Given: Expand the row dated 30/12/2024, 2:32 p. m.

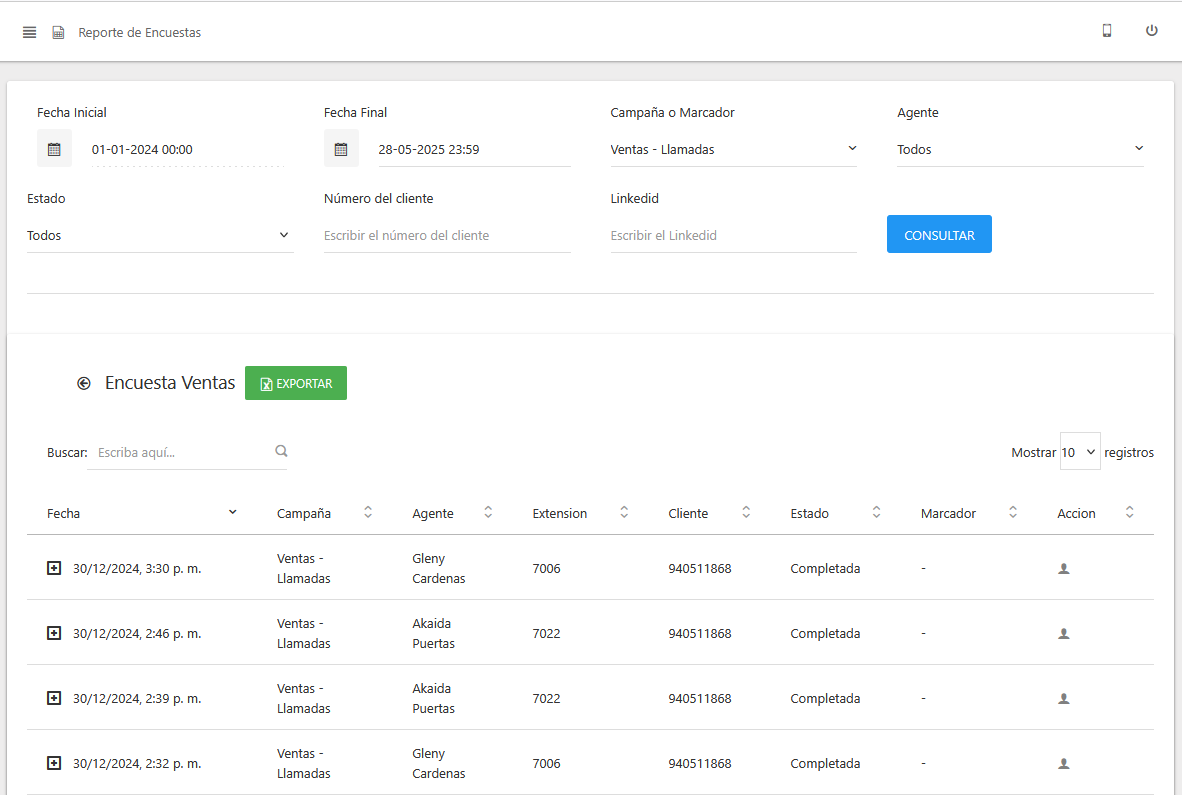Looking at the screenshot, I should click(54, 763).
